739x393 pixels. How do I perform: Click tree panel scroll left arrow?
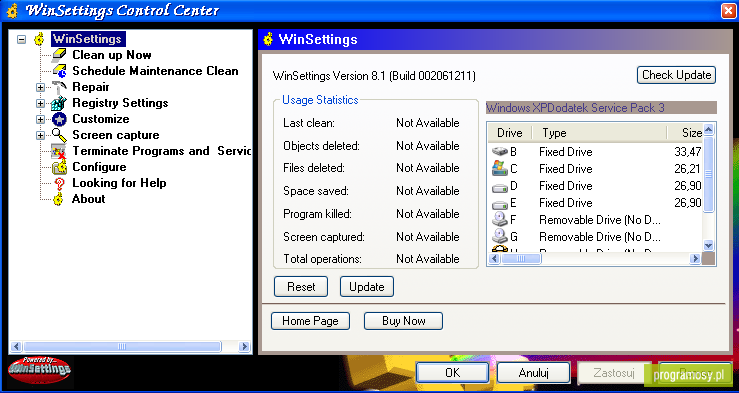[16, 347]
